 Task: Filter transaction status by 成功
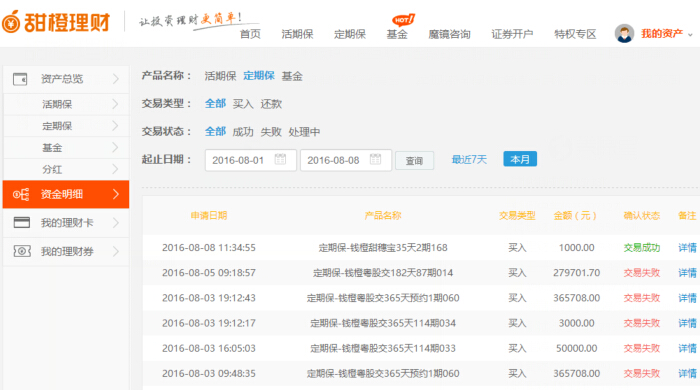pyautogui.click(x=243, y=132)
